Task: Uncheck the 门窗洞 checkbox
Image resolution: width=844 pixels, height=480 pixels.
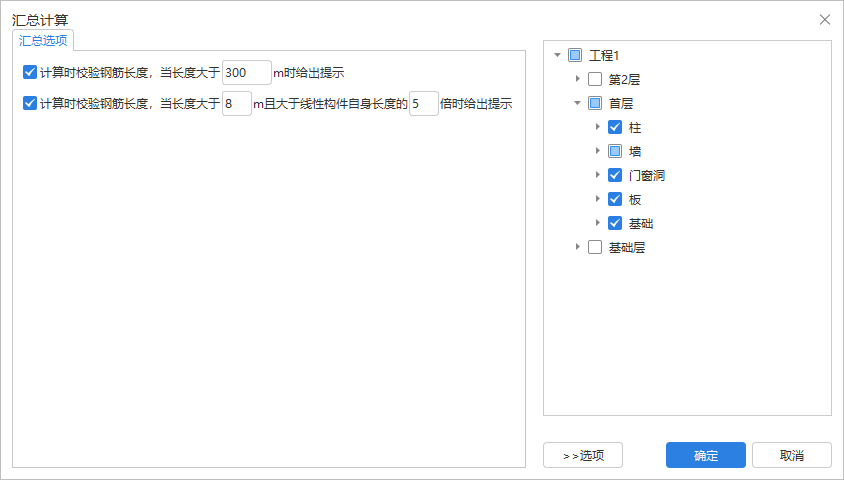Action: [x=615, y=175]
